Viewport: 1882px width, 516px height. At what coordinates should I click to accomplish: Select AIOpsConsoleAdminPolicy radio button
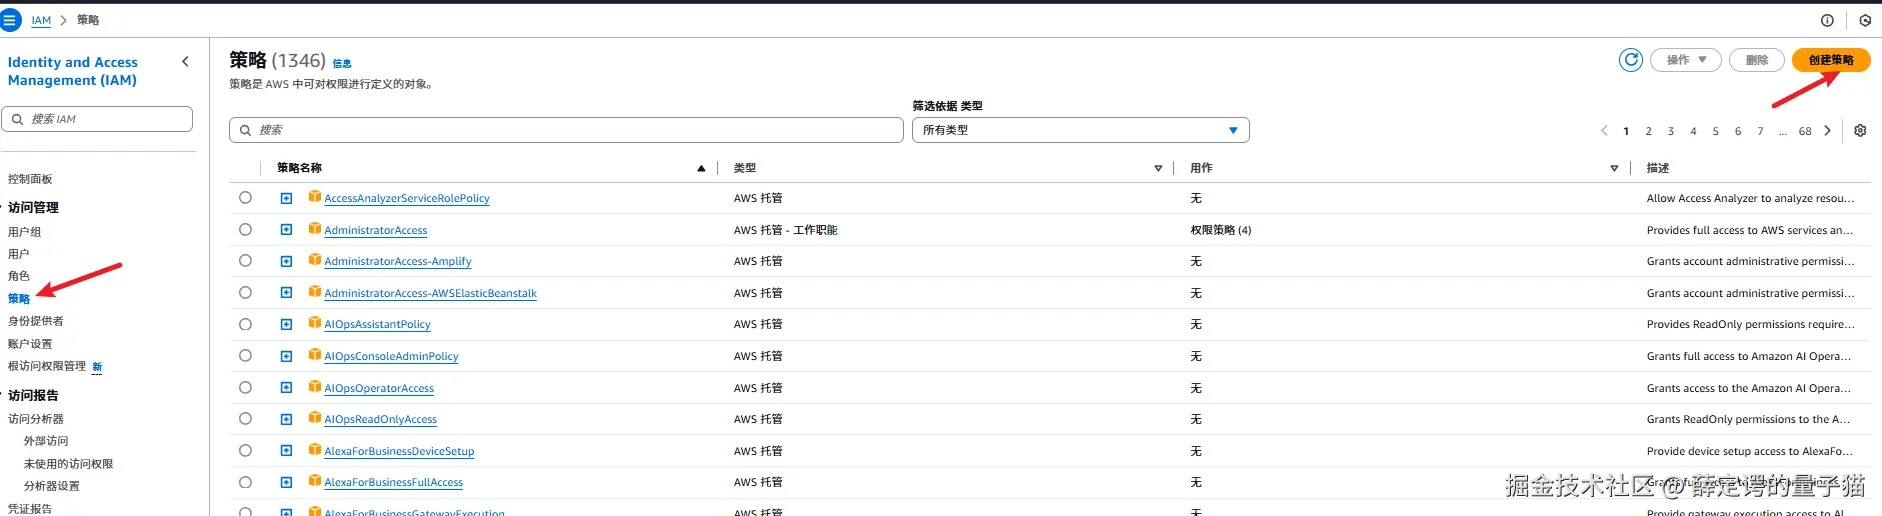point(245,356)
